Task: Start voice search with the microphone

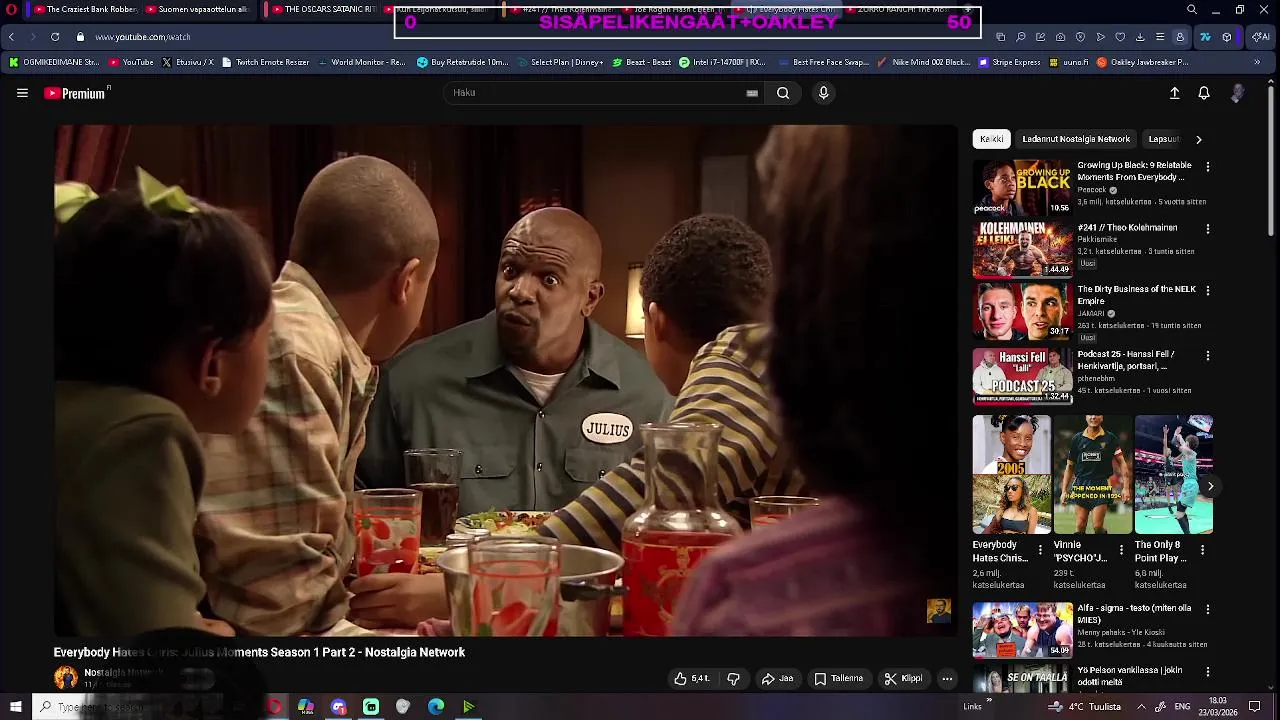Action: [823, 93]
